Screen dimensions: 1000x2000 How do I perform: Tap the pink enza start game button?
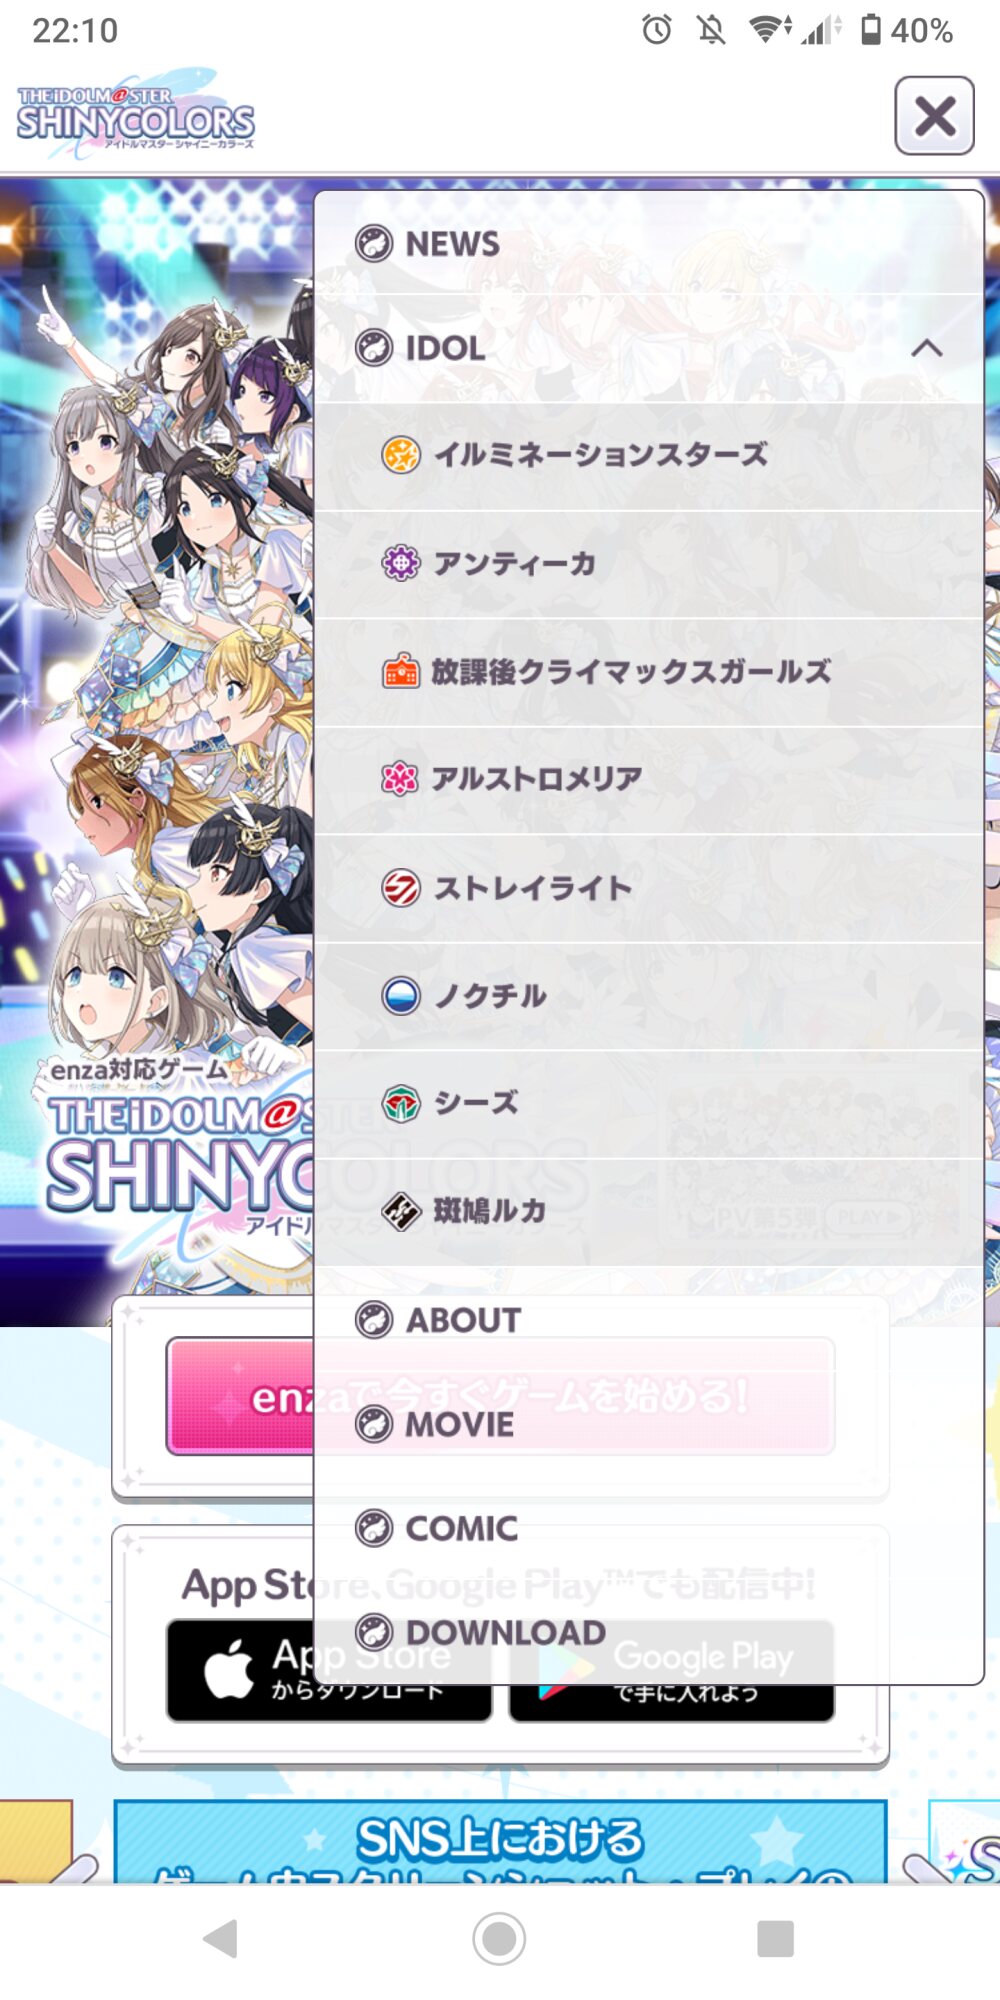[x=241, y=1397]
